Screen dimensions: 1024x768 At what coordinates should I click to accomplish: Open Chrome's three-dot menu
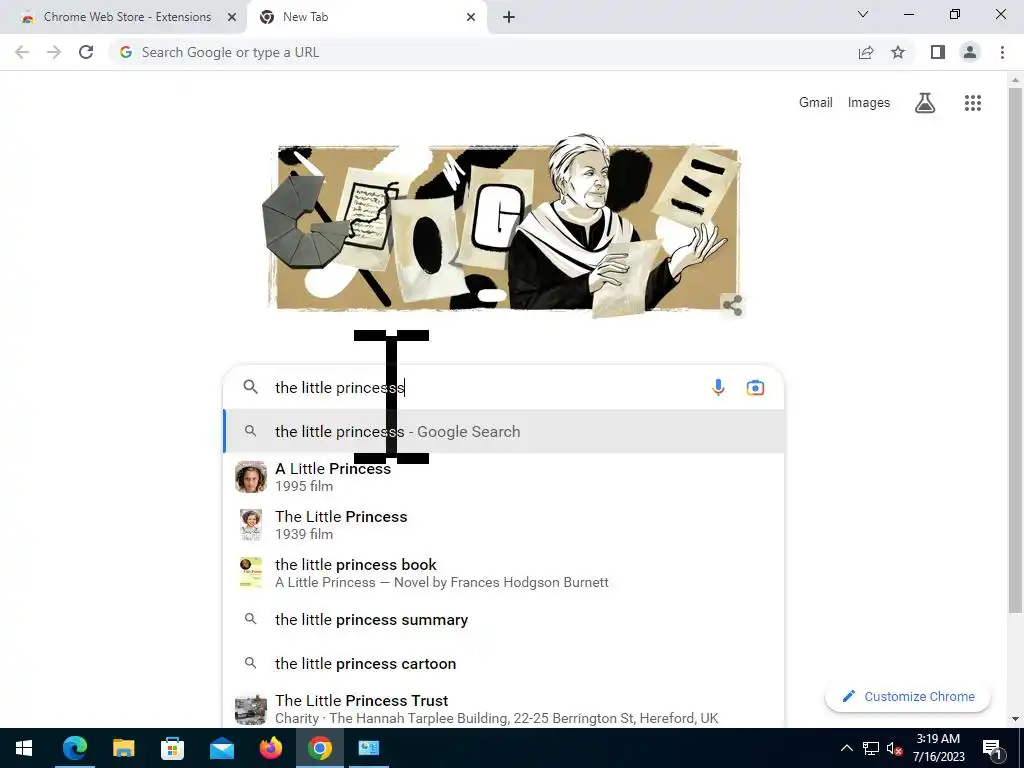coord(1002,52)
